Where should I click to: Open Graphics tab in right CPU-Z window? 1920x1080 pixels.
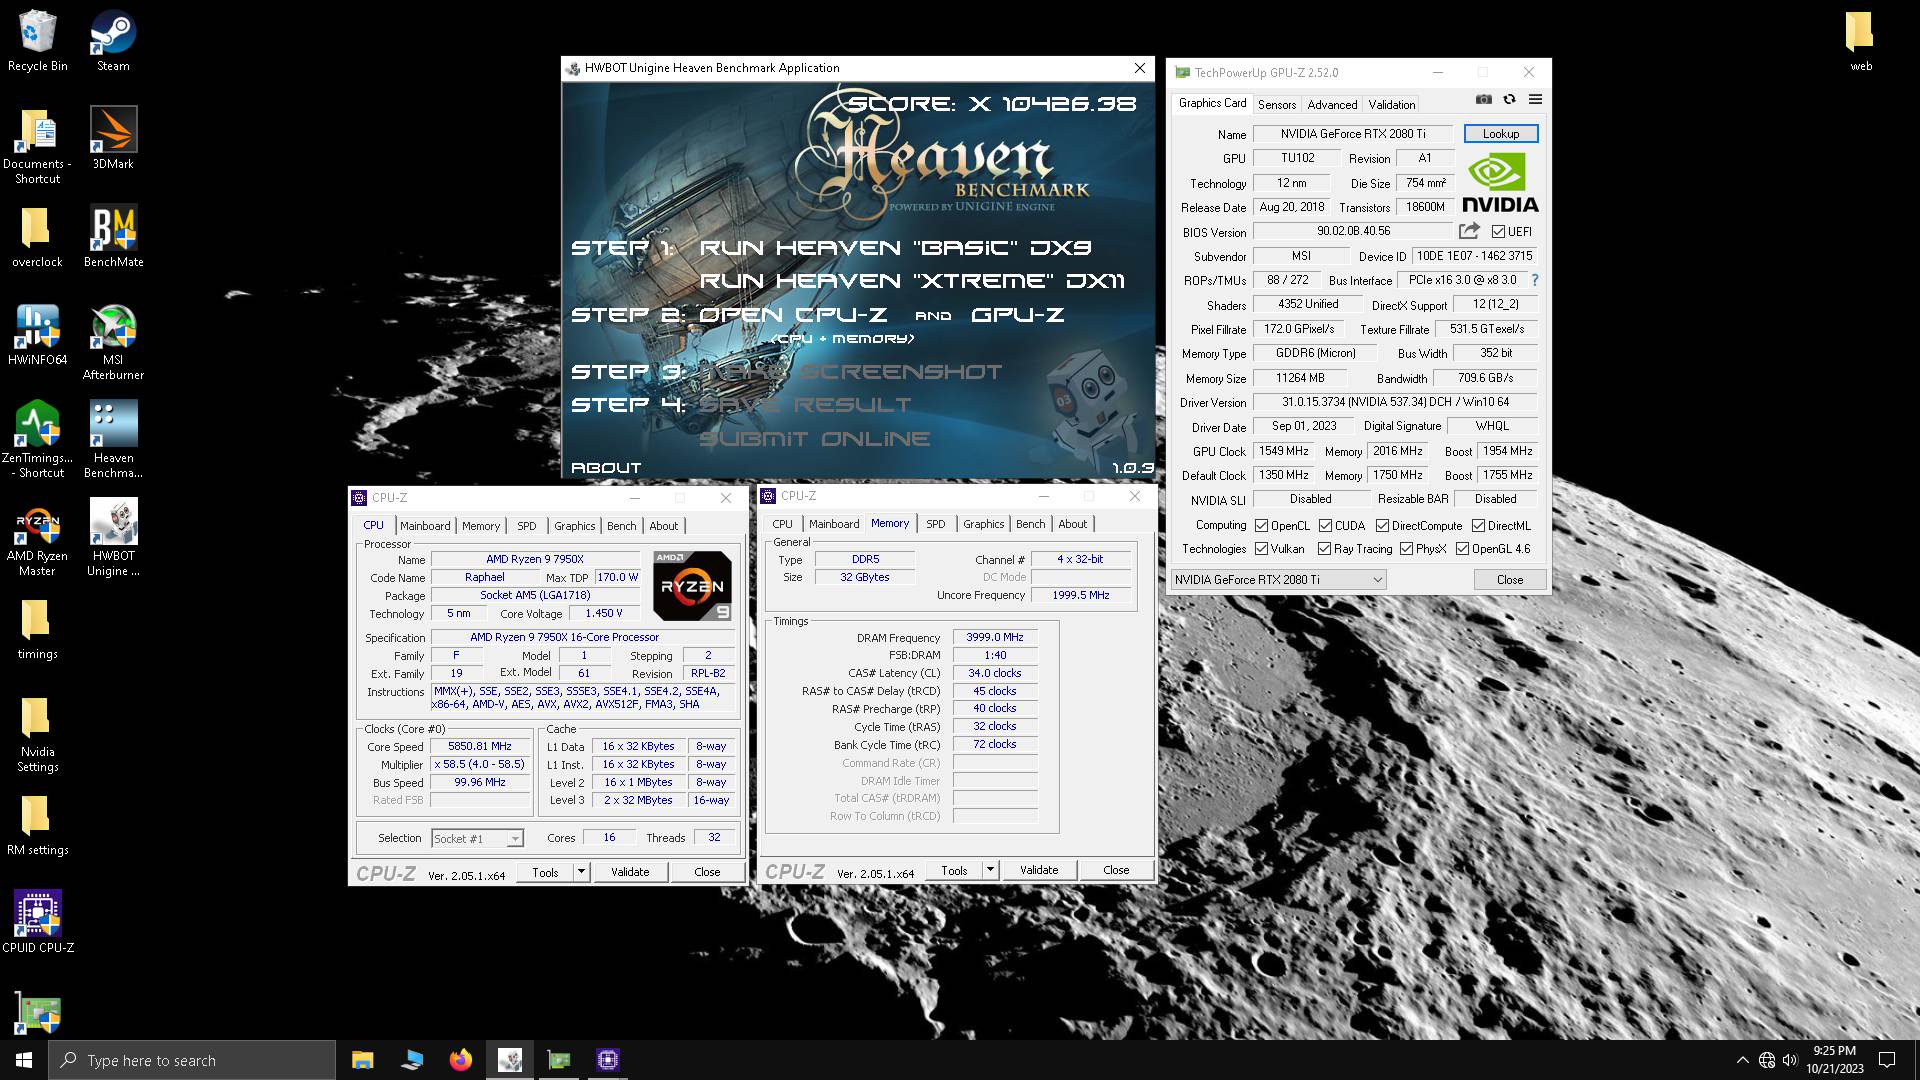983,524
